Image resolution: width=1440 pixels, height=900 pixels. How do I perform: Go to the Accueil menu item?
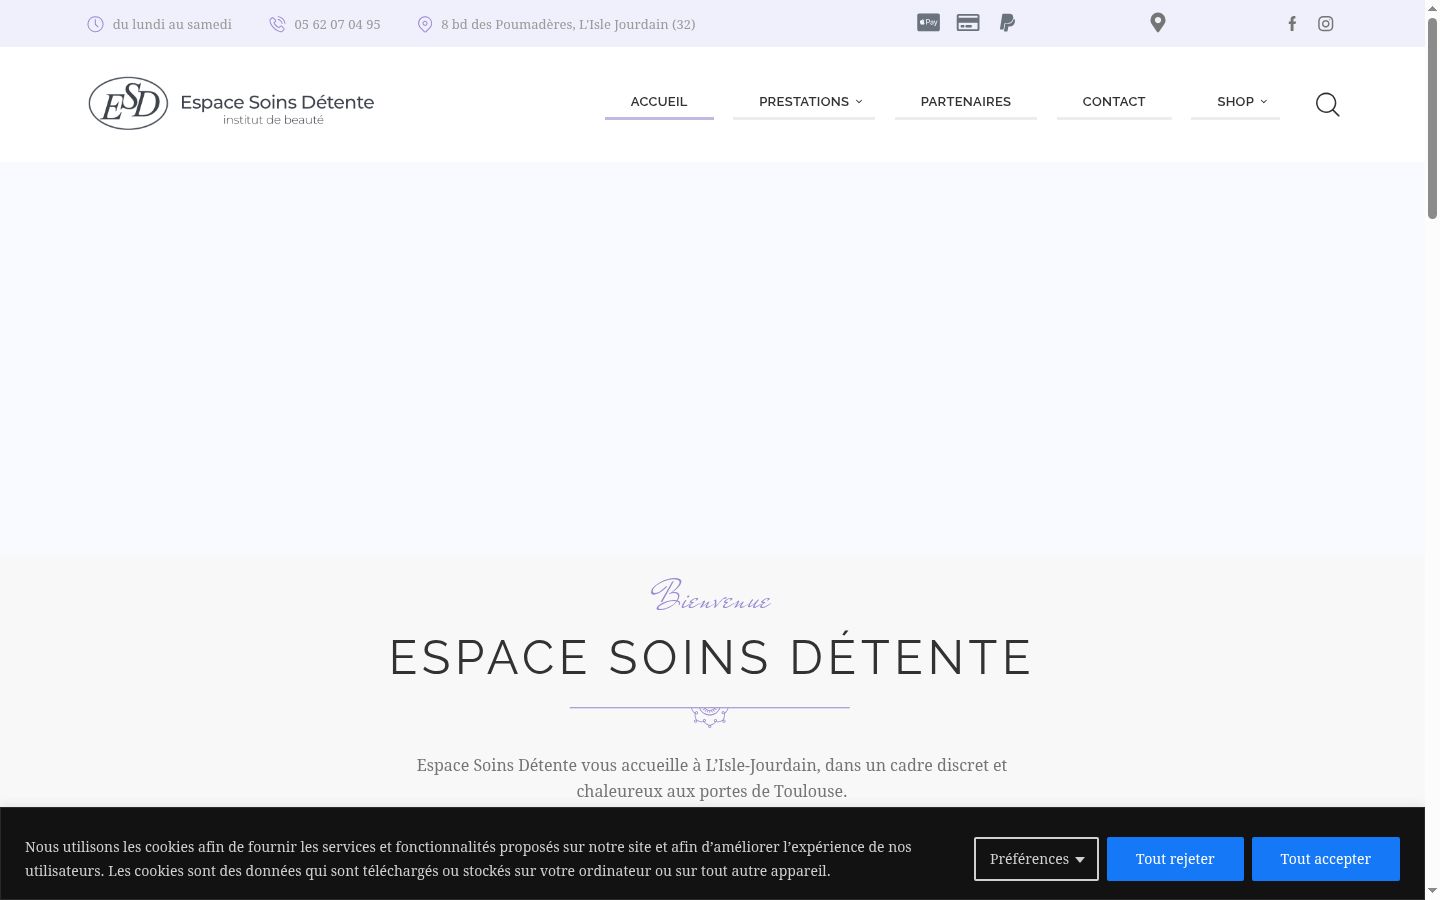point(659,102)
